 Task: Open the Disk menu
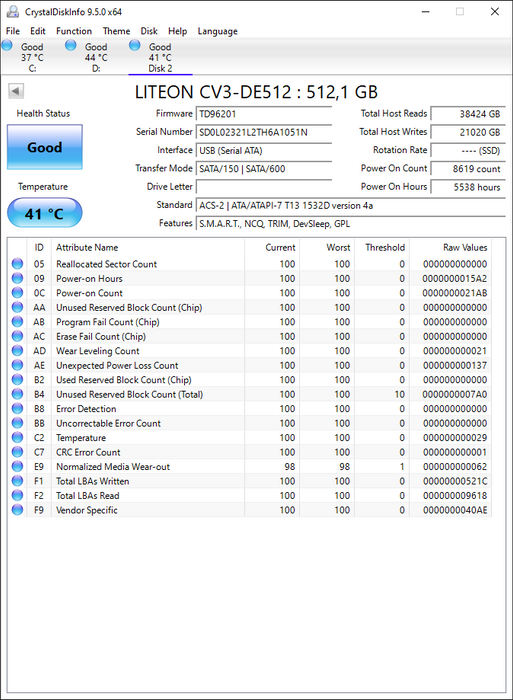click(149, 31)
